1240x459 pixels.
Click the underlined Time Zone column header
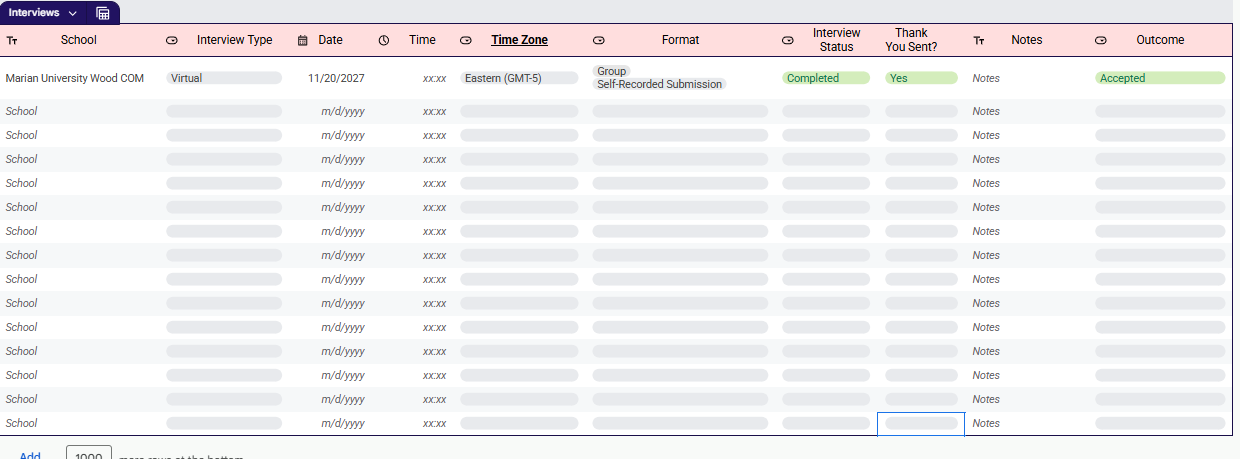point(519,40)
